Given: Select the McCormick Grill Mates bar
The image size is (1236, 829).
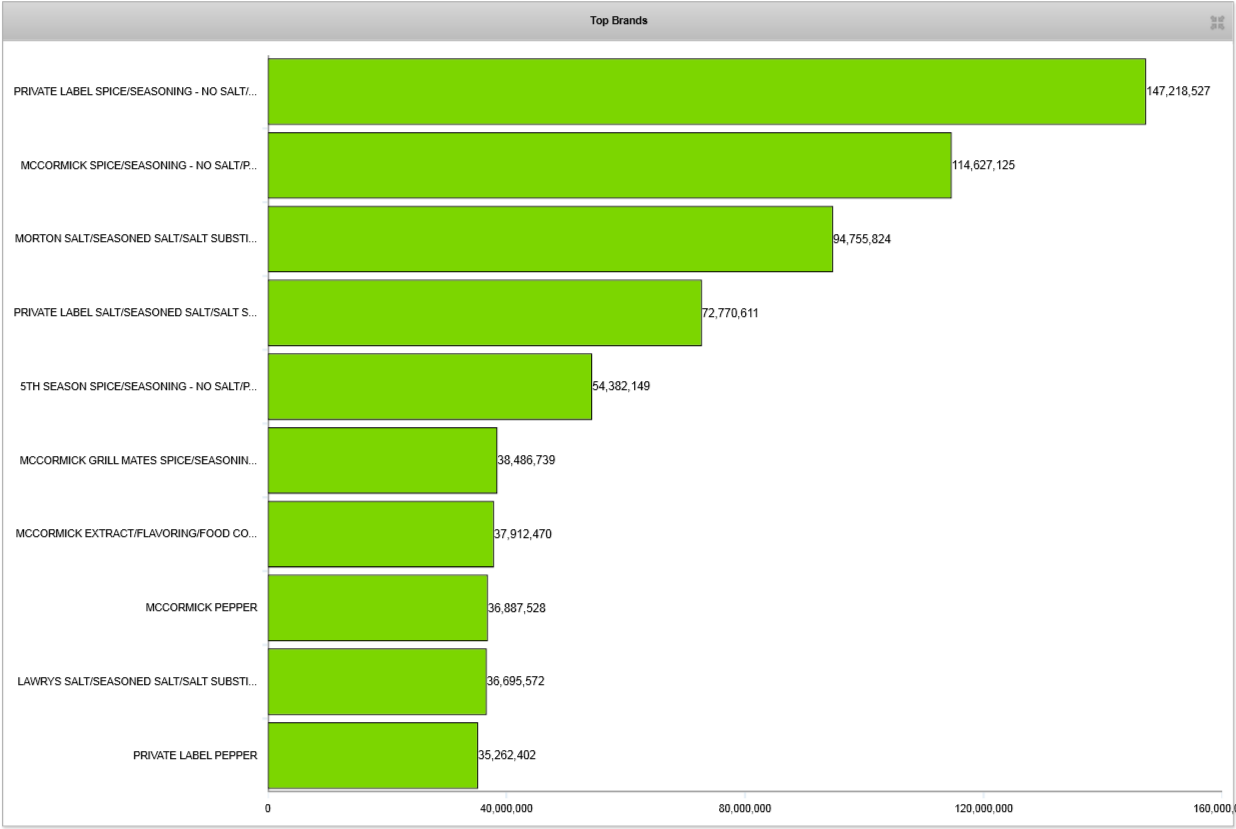Looking at the screenshot, I should pyautogui.click(x=382, y=460).
